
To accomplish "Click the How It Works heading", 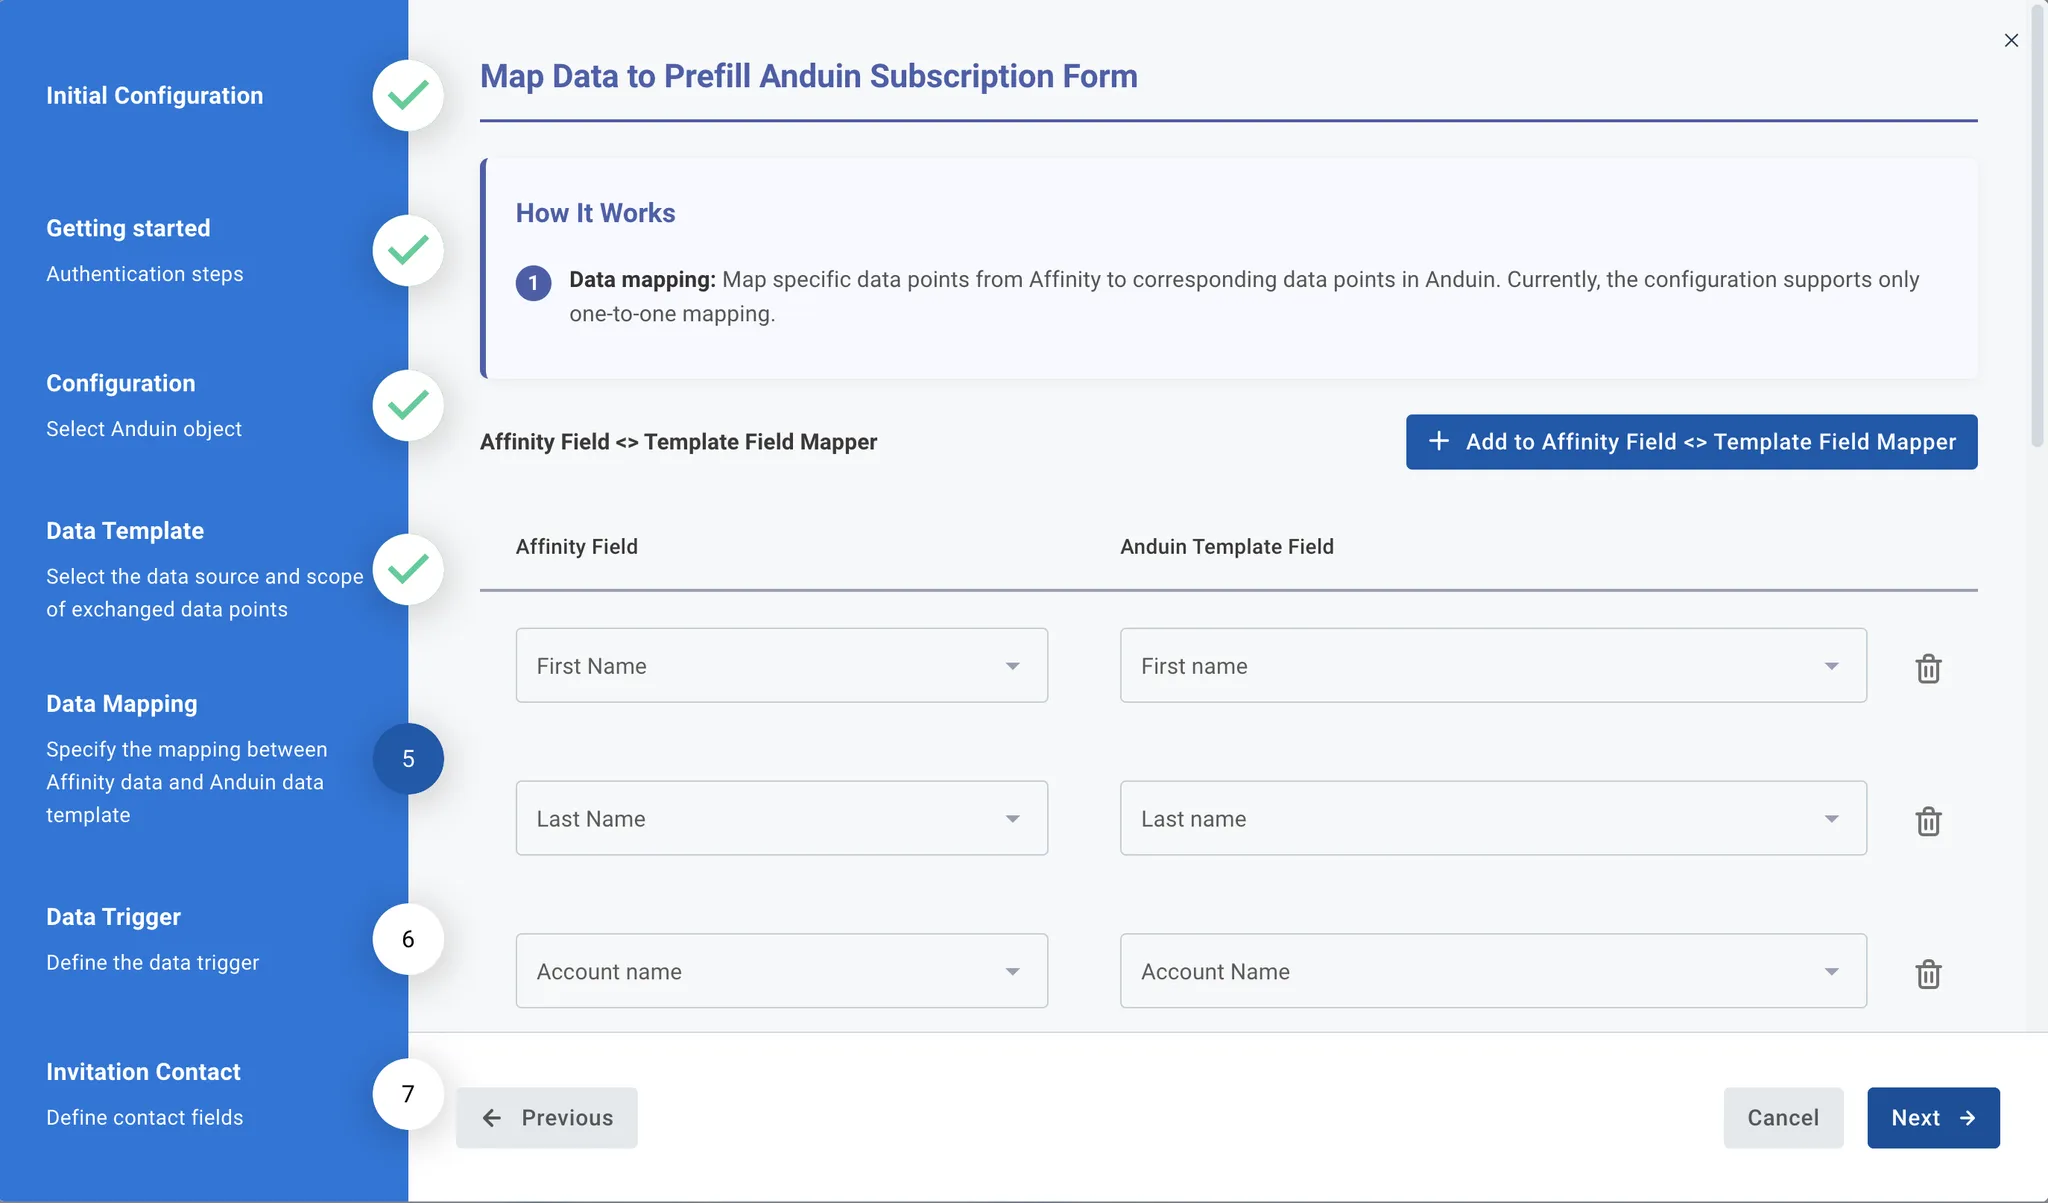I will (x=595, y=213).
